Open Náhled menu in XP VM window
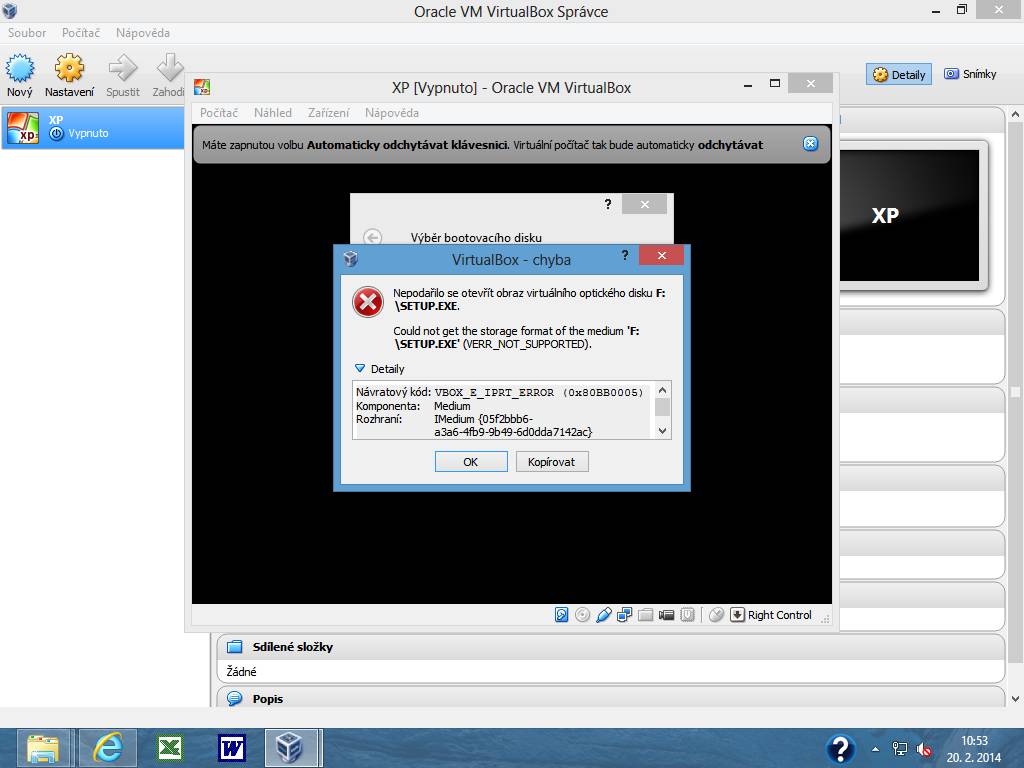 pyautogui.click(x=273, y=113)
